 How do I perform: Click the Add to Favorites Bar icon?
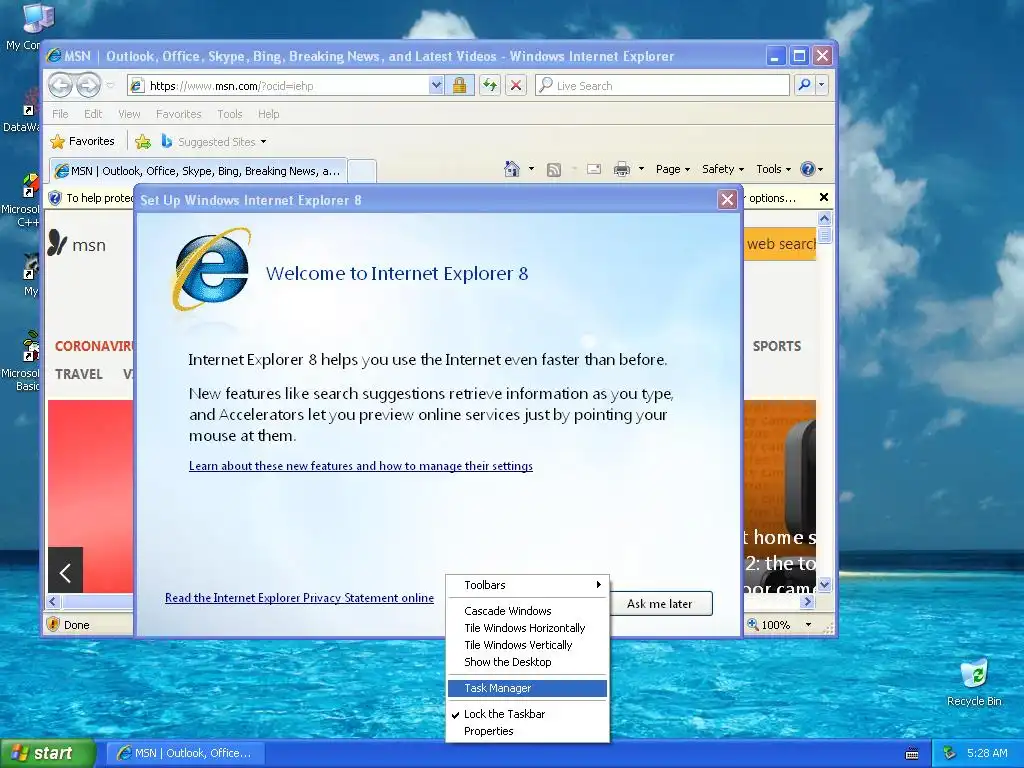tap(143, 141)
